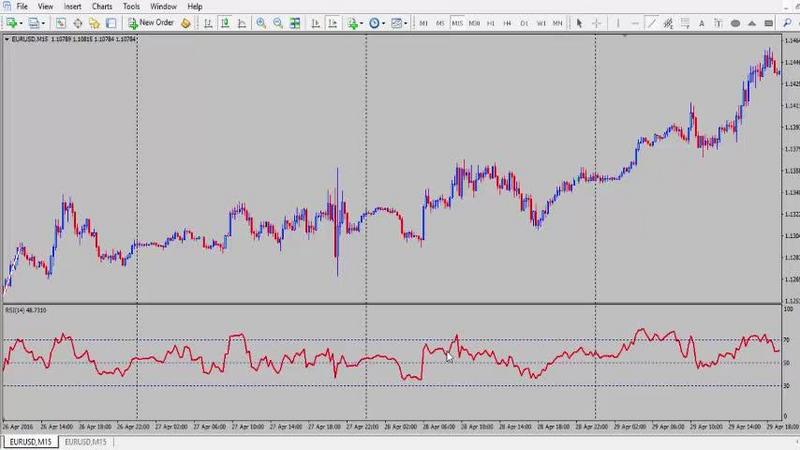
Task: Open the Navigator panel
Action: click(x=94, y=23)
